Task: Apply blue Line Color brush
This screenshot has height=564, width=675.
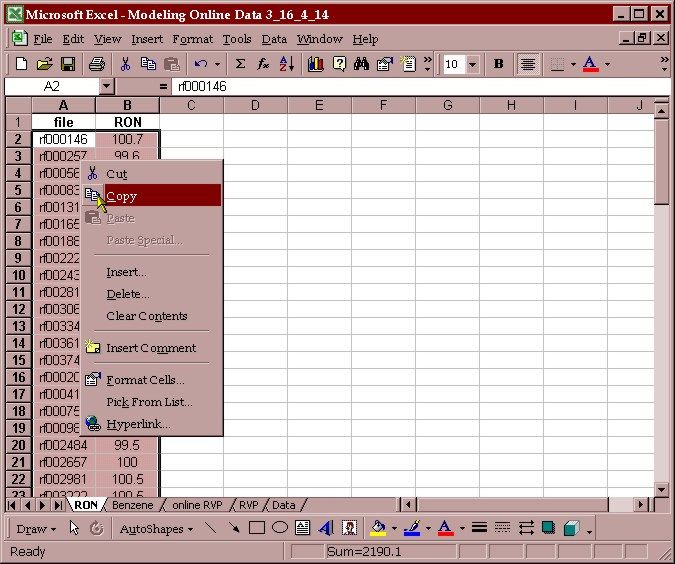Action: tap(412, 528)
